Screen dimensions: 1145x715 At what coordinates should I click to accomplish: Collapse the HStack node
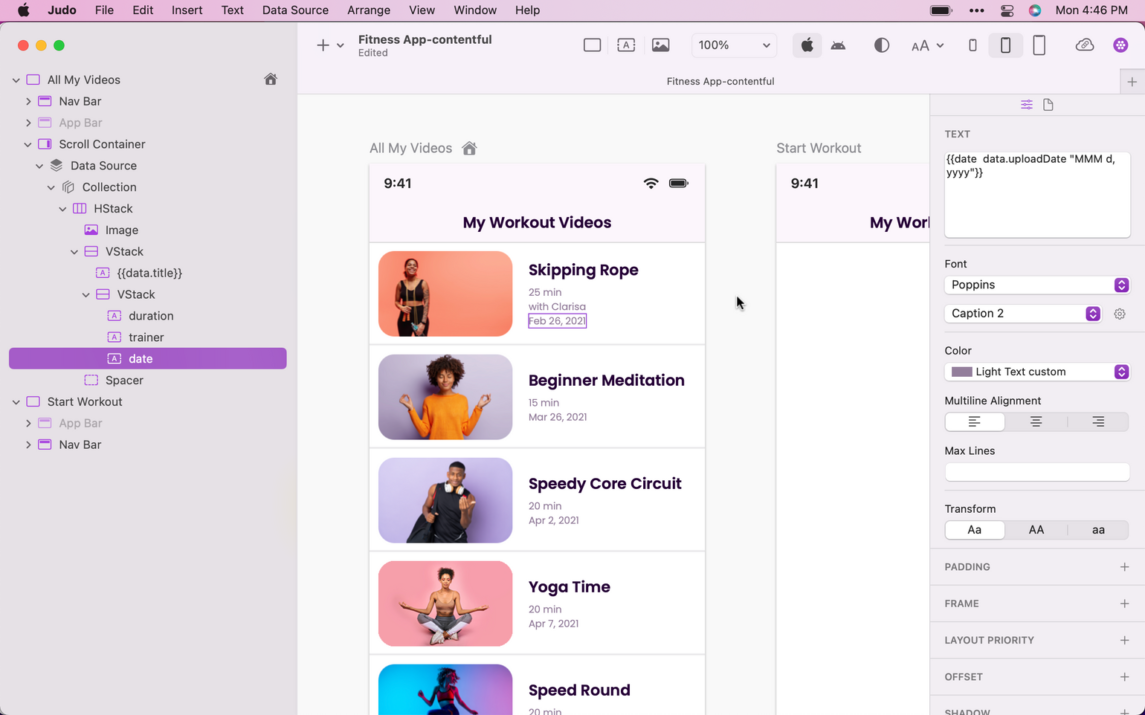pyautogui.click(x=63, y=209)
